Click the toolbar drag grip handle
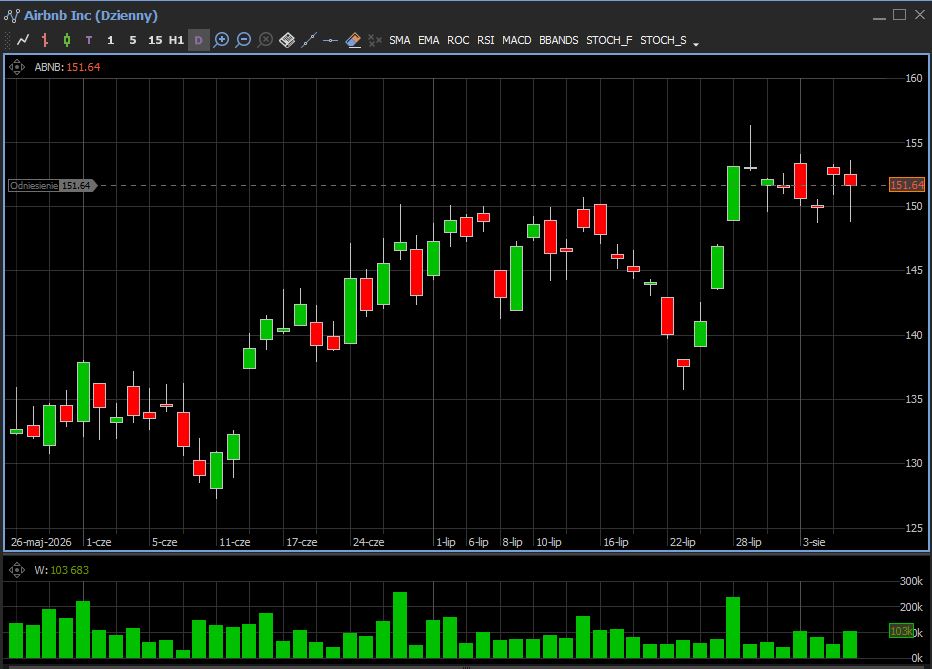 click(x=8, y=40)
